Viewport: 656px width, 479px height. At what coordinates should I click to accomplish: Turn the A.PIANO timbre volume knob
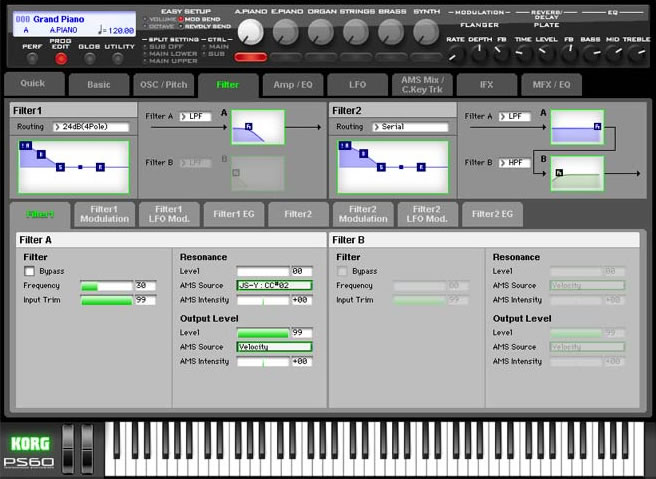[x=251, y=32]
